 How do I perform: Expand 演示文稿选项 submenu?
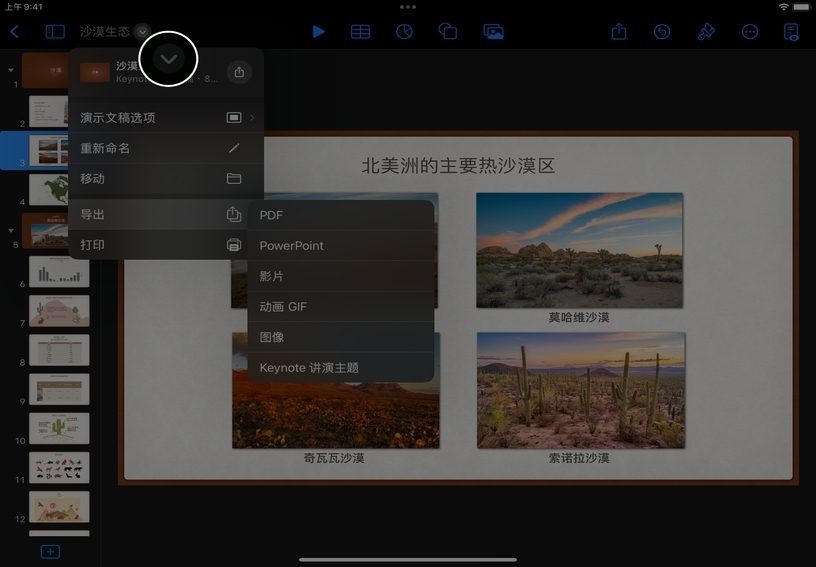click(x=165, y=118)
